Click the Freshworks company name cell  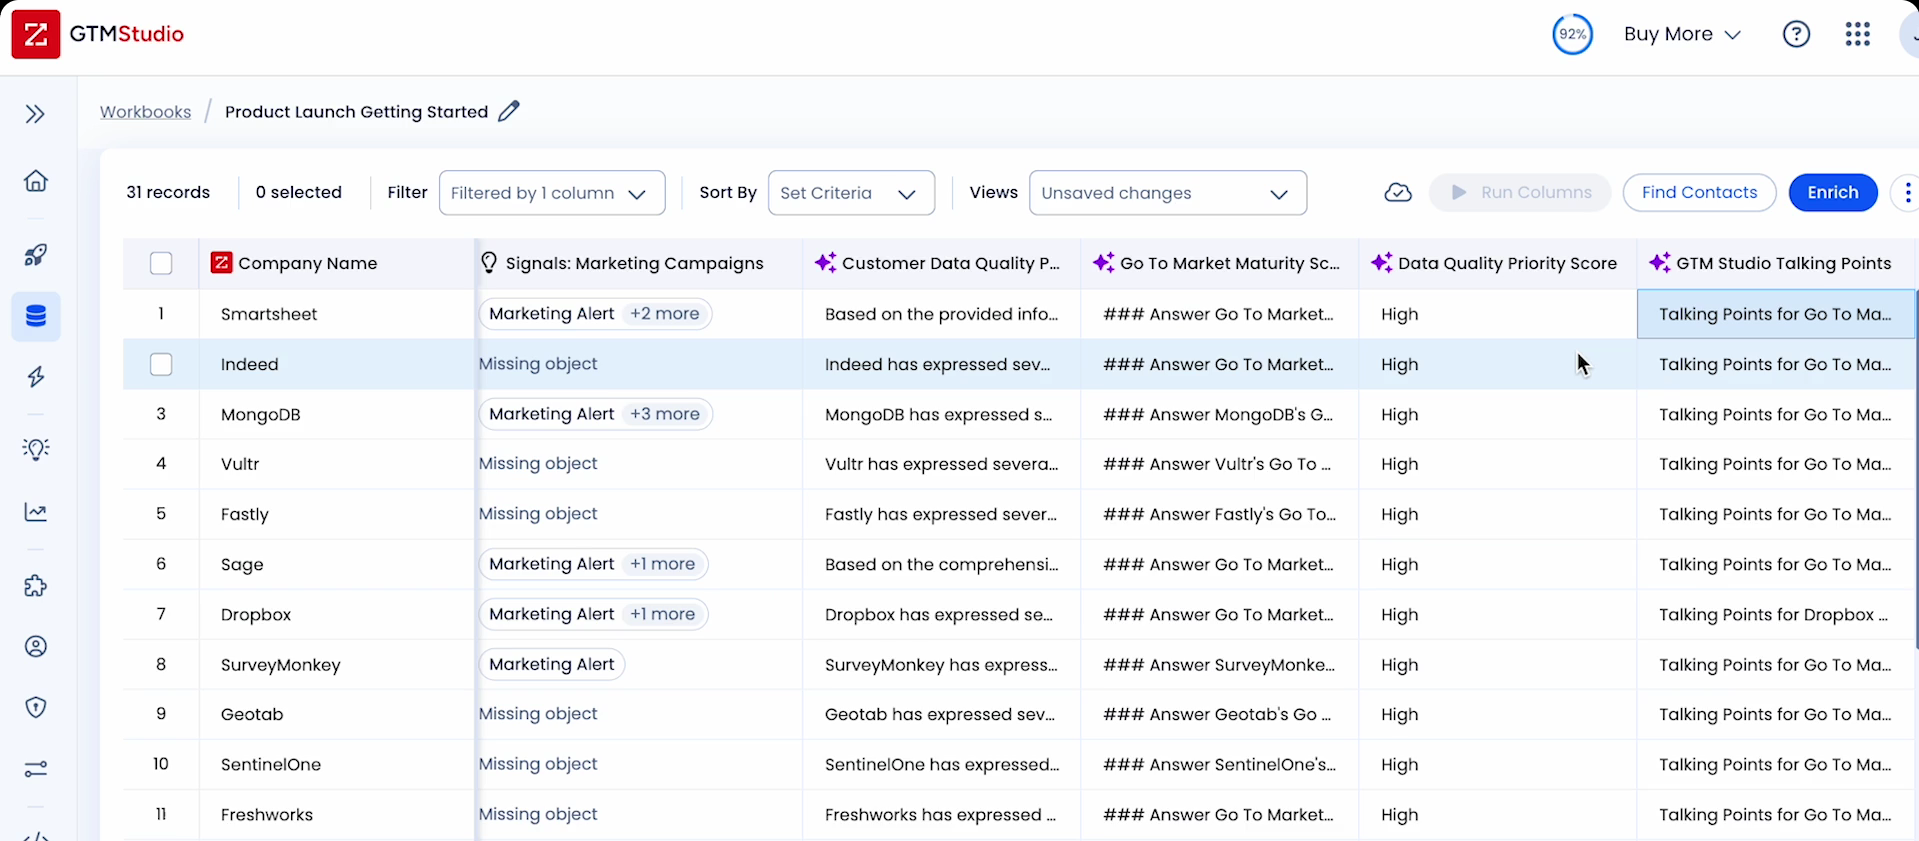point(337,814)
